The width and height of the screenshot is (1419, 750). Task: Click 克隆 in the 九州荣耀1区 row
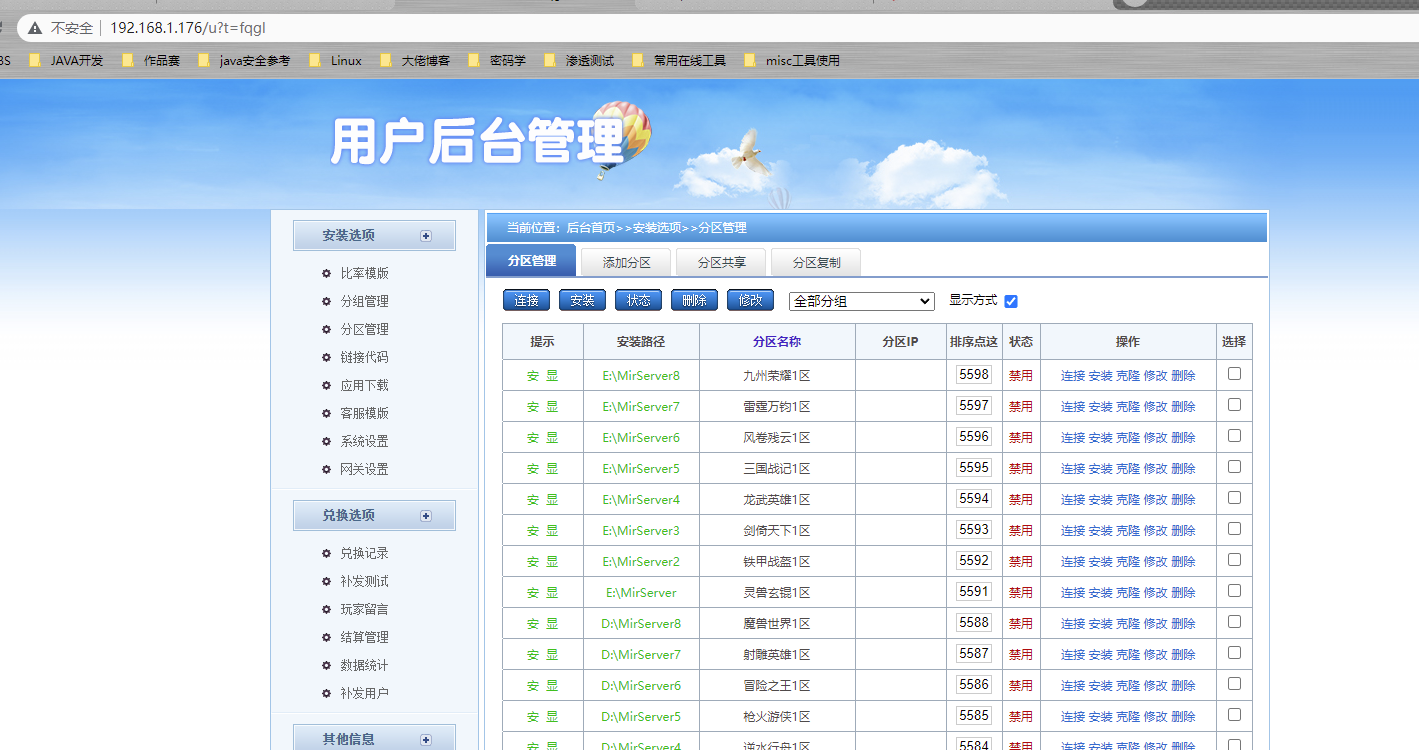pyautogui.click(x=1128, y=376)
